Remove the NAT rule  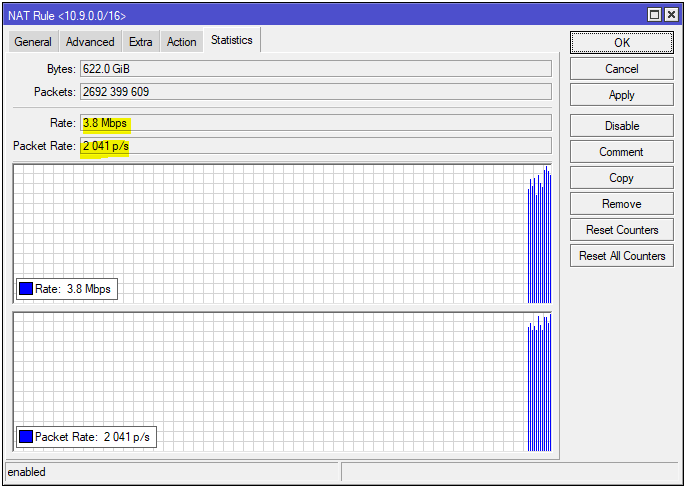tap(621, 204)
